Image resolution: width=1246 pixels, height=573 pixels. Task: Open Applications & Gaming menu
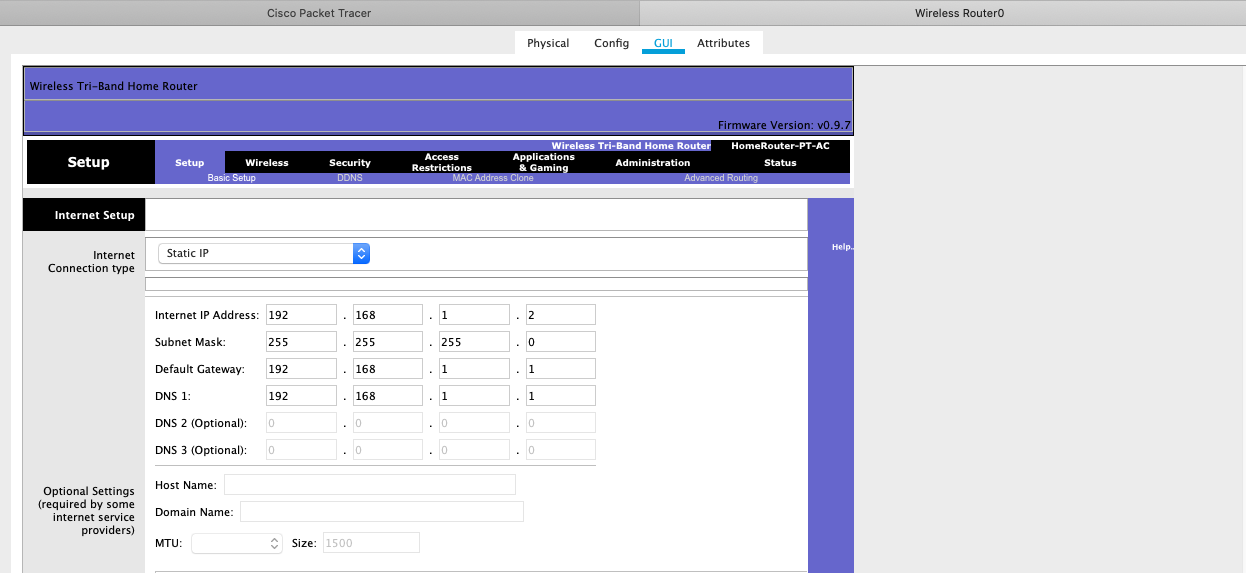[x=543, y=162]
